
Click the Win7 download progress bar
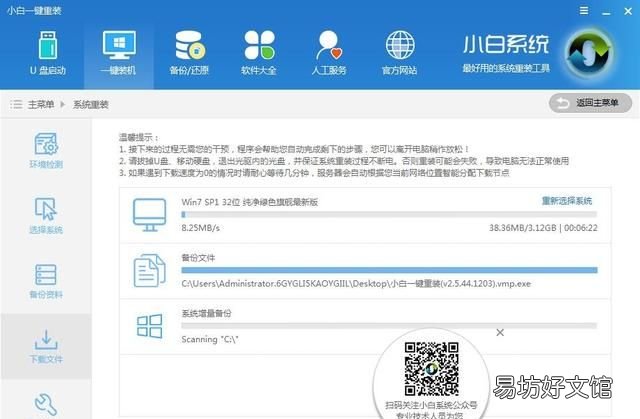(389, 214)
